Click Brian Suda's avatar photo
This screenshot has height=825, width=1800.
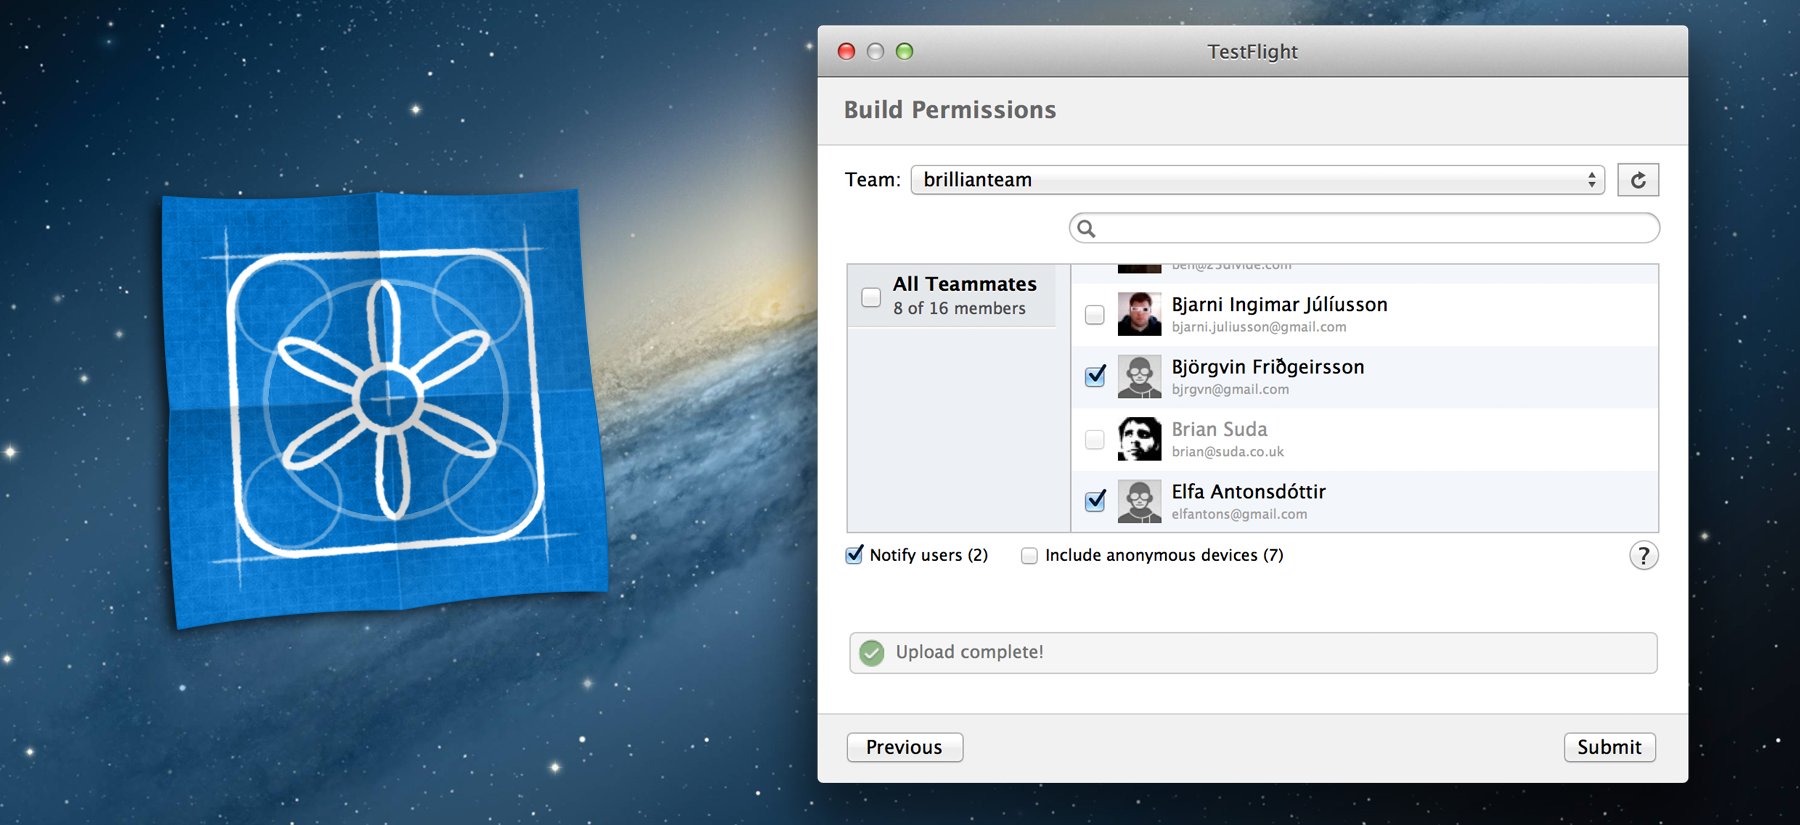1139,439
